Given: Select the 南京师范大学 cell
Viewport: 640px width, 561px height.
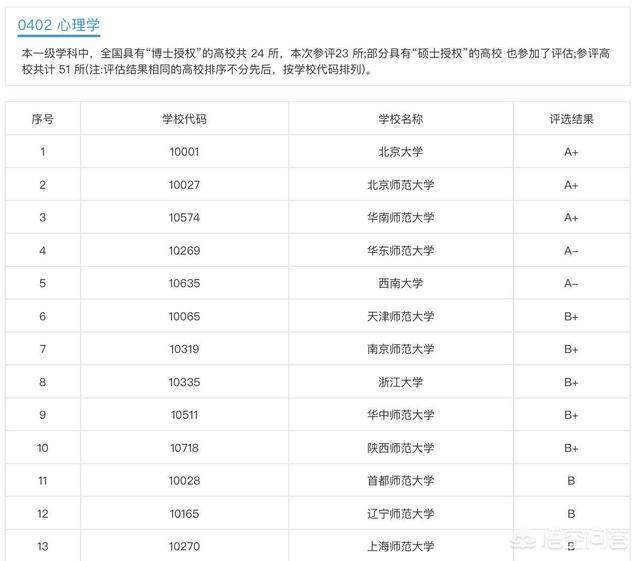Looking at the screenshot, I should tap(400, 349).
